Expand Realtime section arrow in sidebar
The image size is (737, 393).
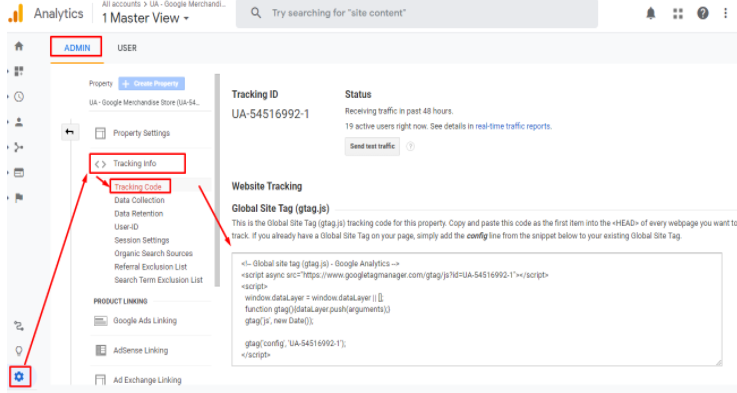8,97
